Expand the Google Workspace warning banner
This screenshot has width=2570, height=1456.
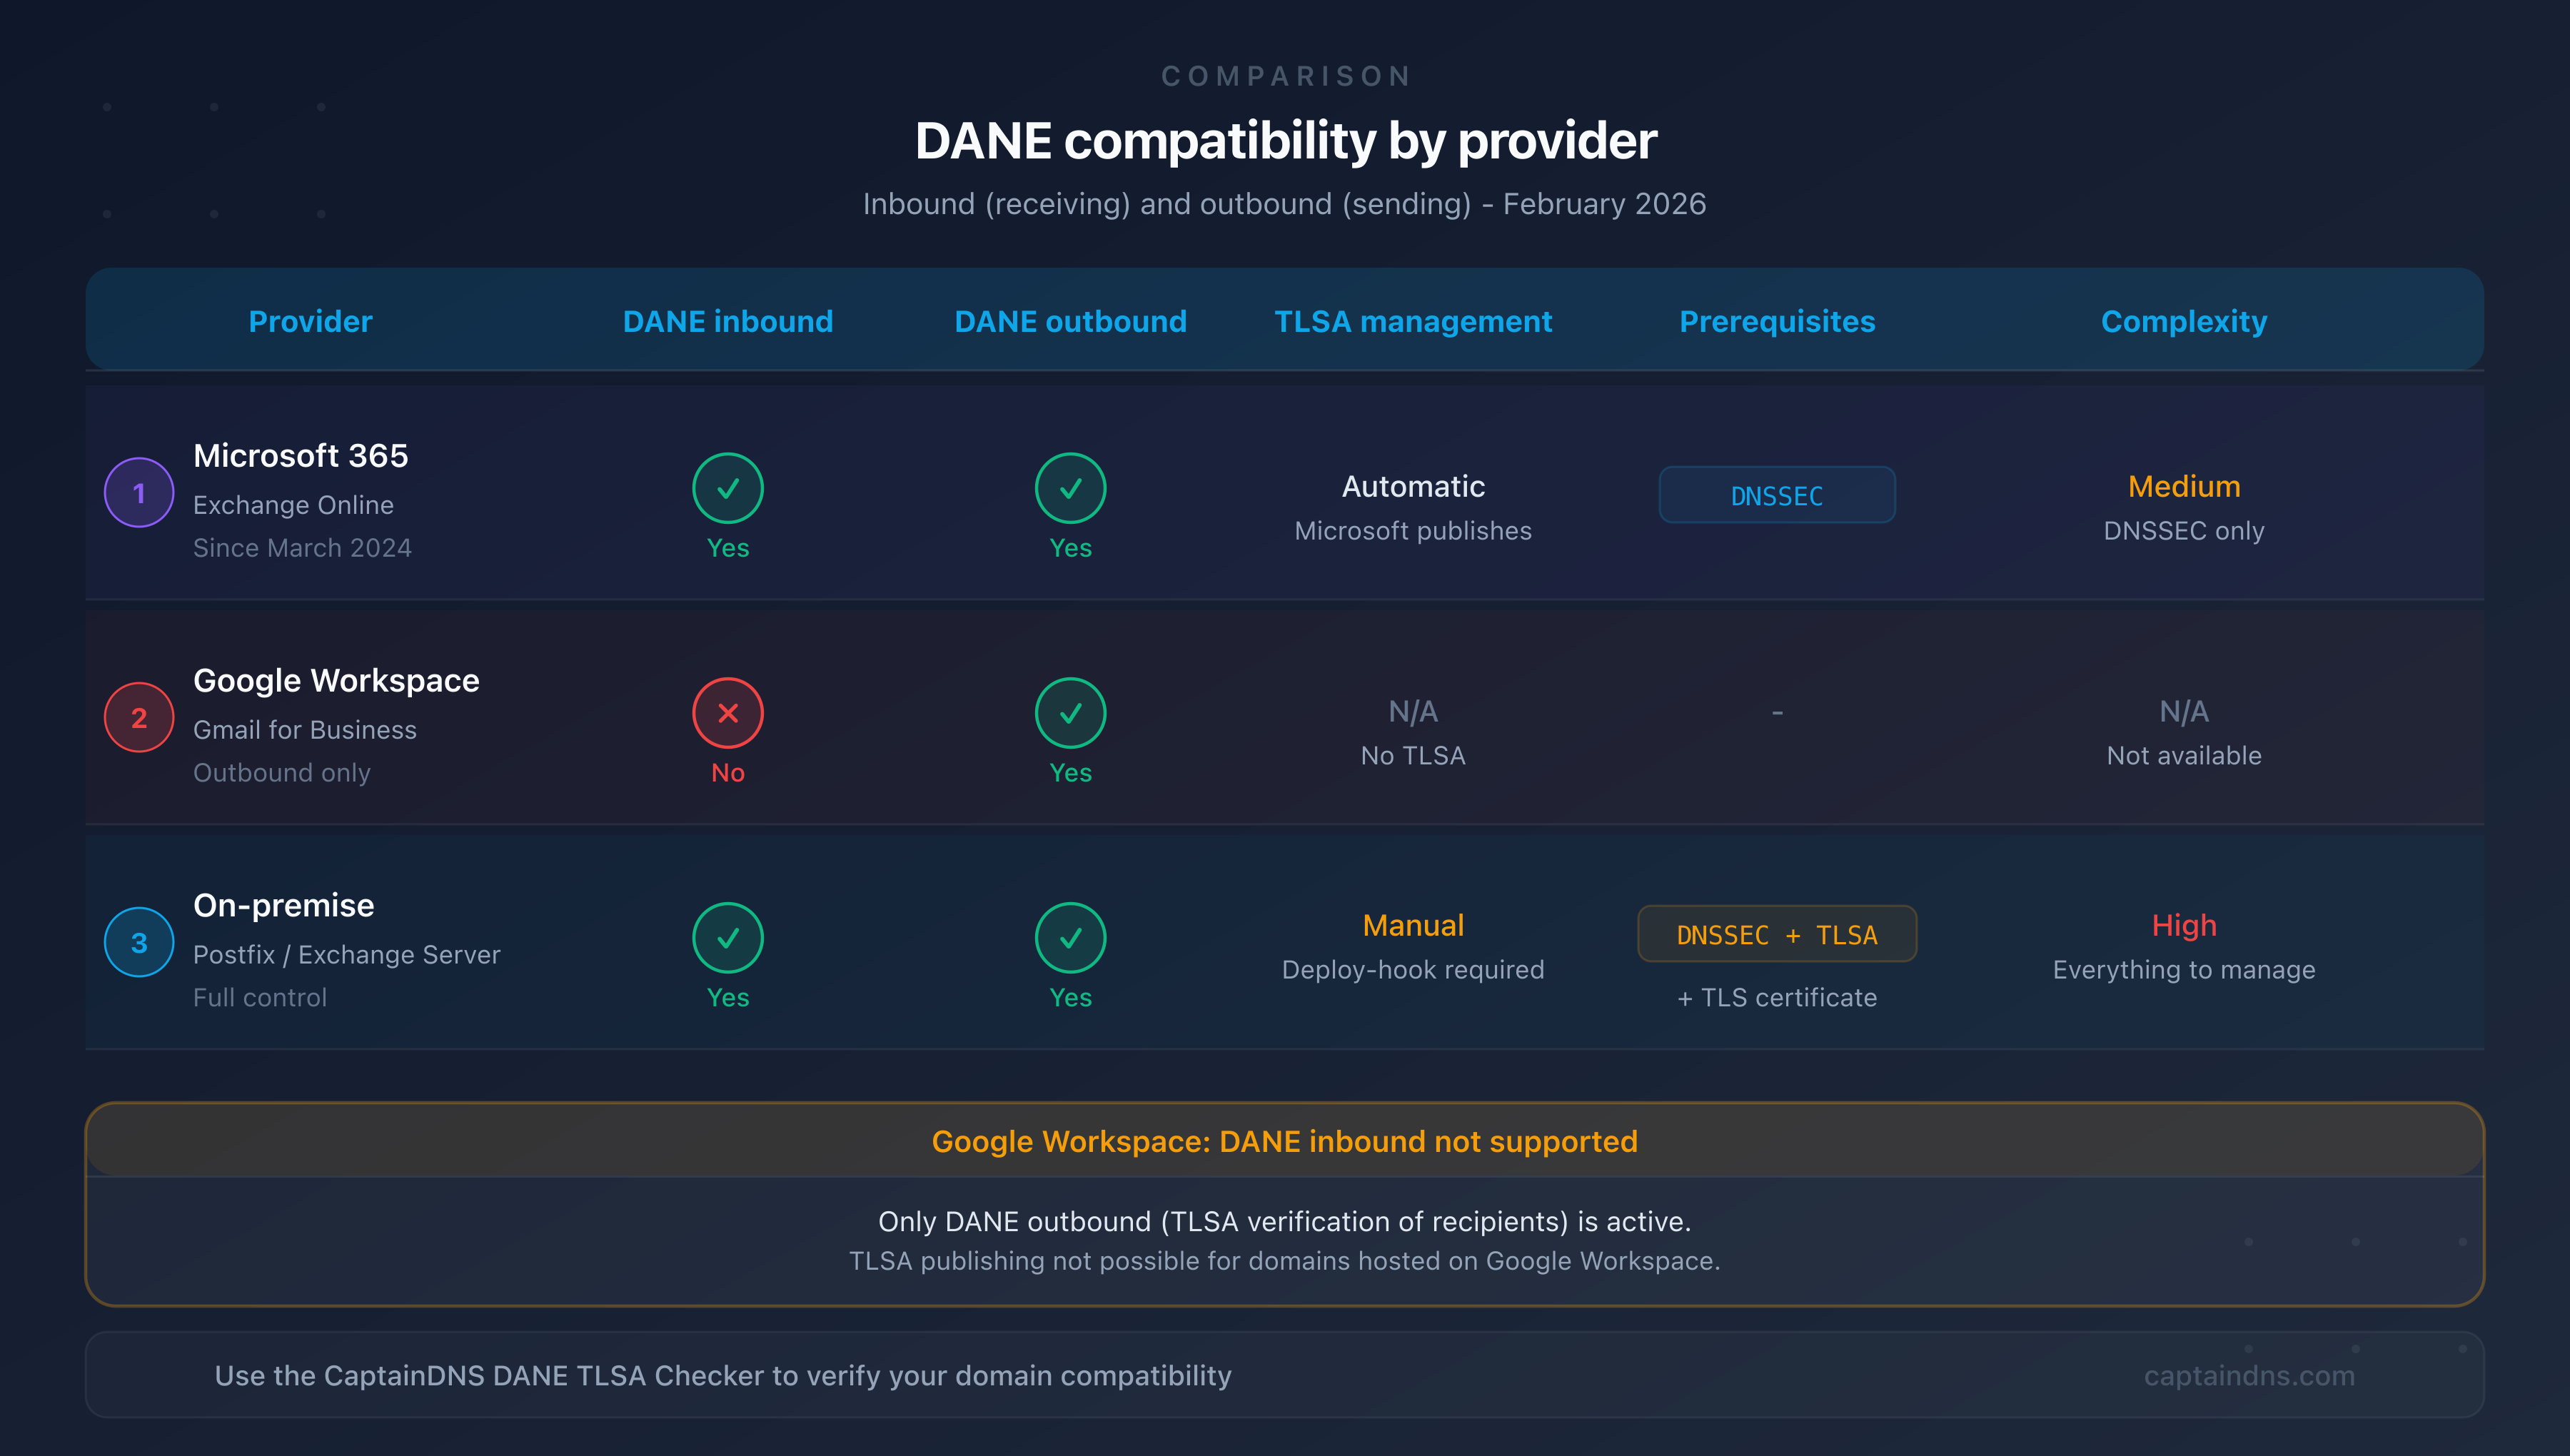click(1284, 1141)
